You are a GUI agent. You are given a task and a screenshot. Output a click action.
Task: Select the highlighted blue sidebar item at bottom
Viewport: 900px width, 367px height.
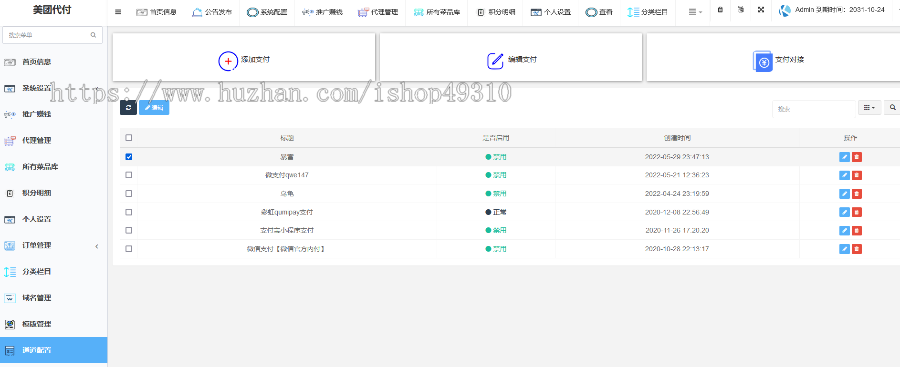point(53,350)
